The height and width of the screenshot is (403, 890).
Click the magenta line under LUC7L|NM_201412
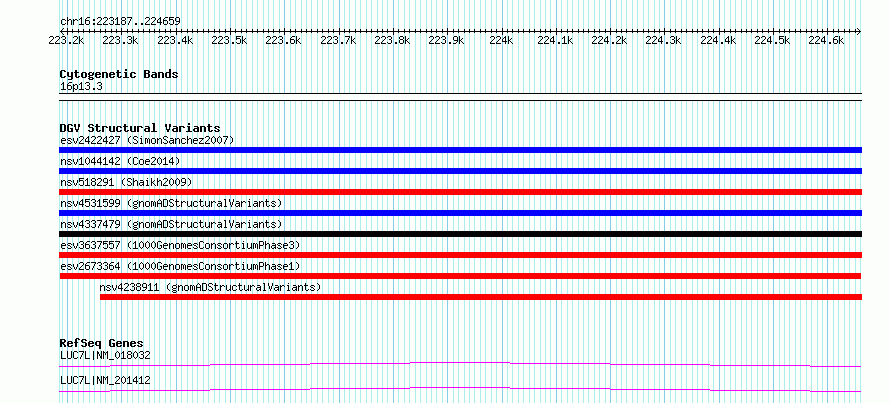(460, 389)
